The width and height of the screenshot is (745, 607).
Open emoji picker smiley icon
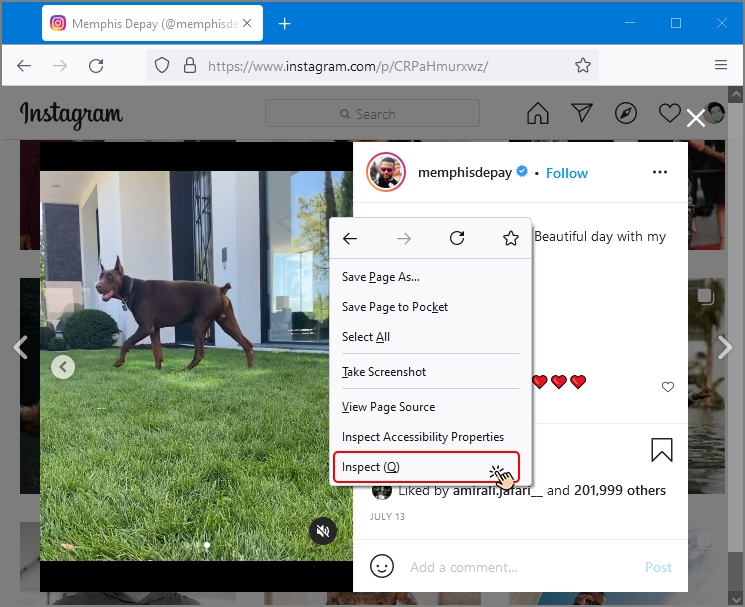point(381,566)
